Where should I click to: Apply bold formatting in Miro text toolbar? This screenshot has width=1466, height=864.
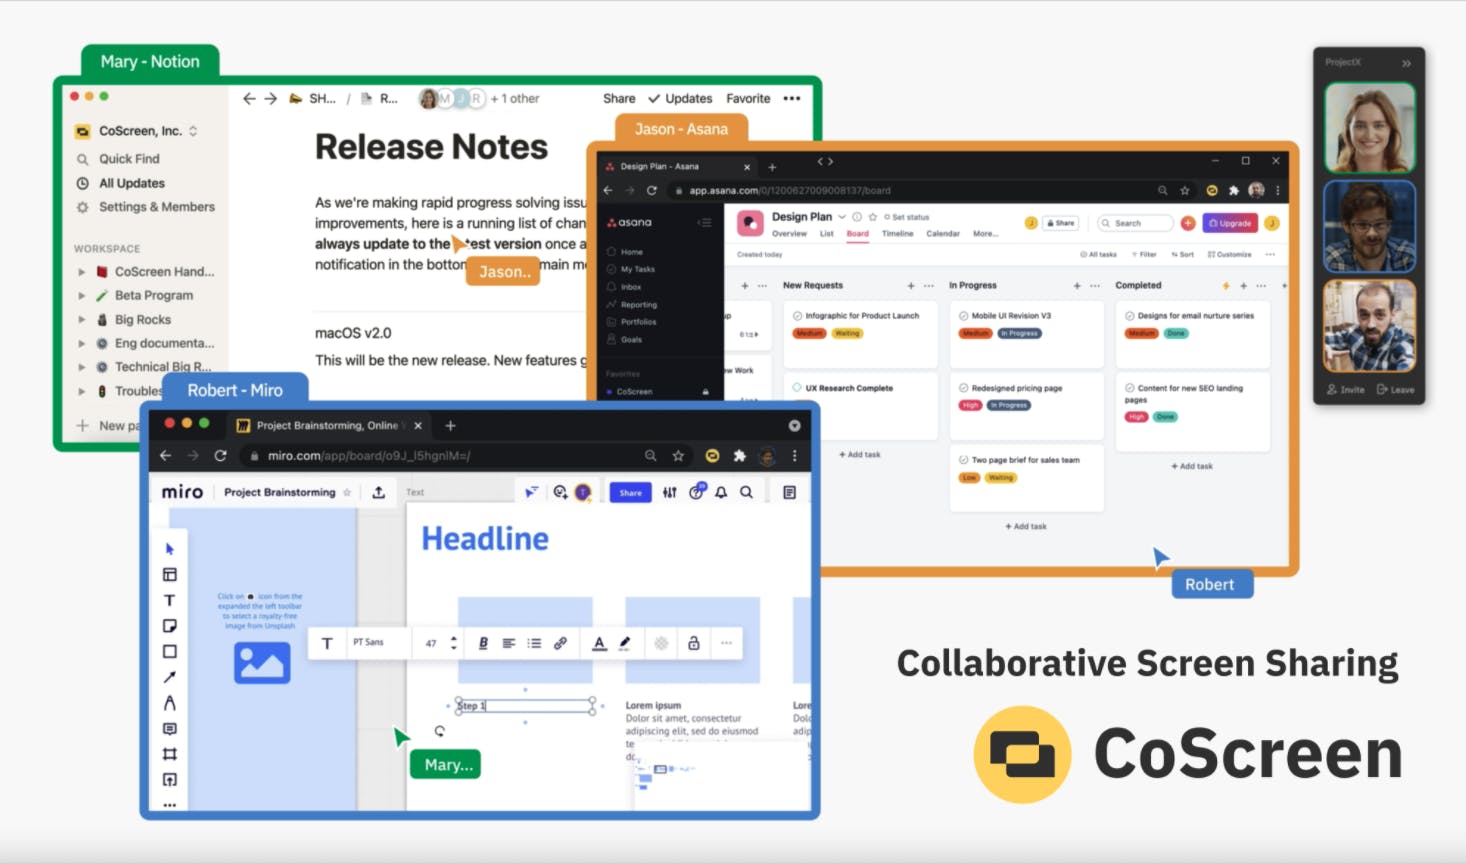pos(483,643)
